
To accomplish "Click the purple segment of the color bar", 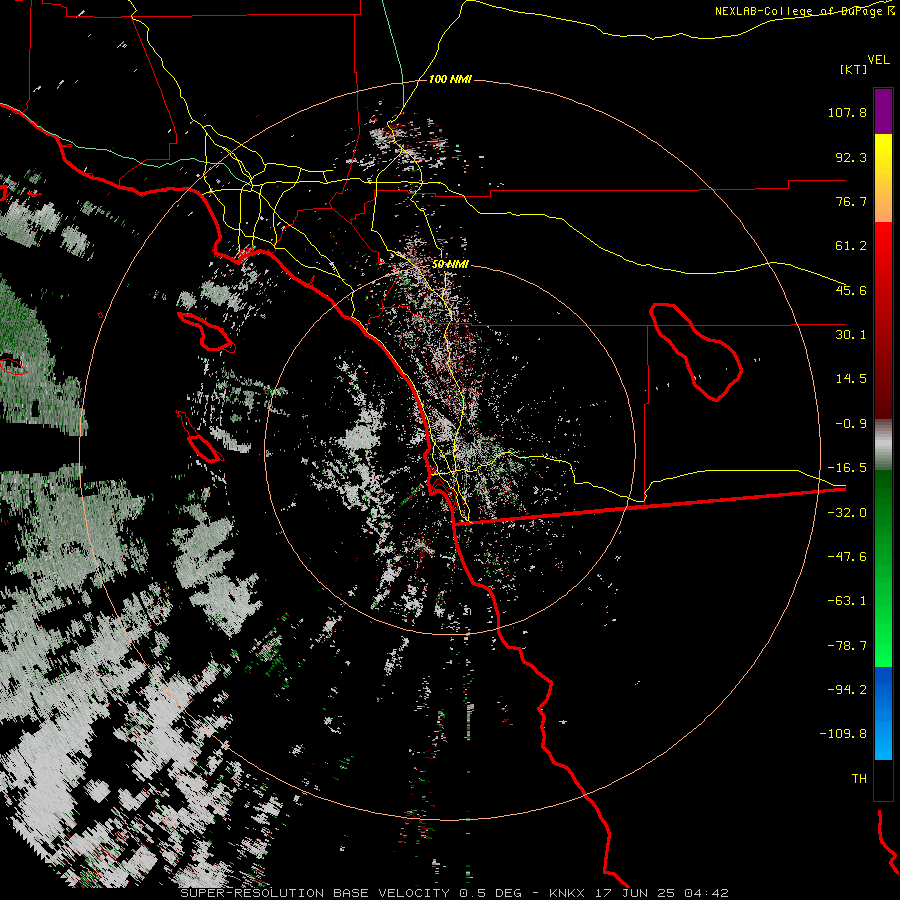I will 883,111.
